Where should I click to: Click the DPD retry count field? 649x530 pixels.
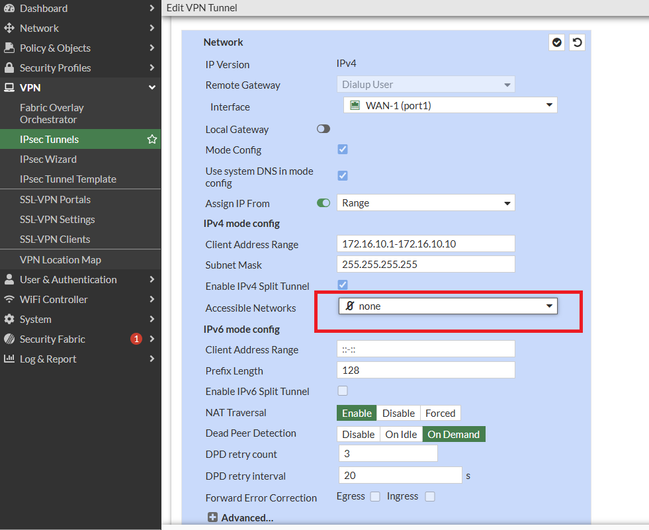388,453
